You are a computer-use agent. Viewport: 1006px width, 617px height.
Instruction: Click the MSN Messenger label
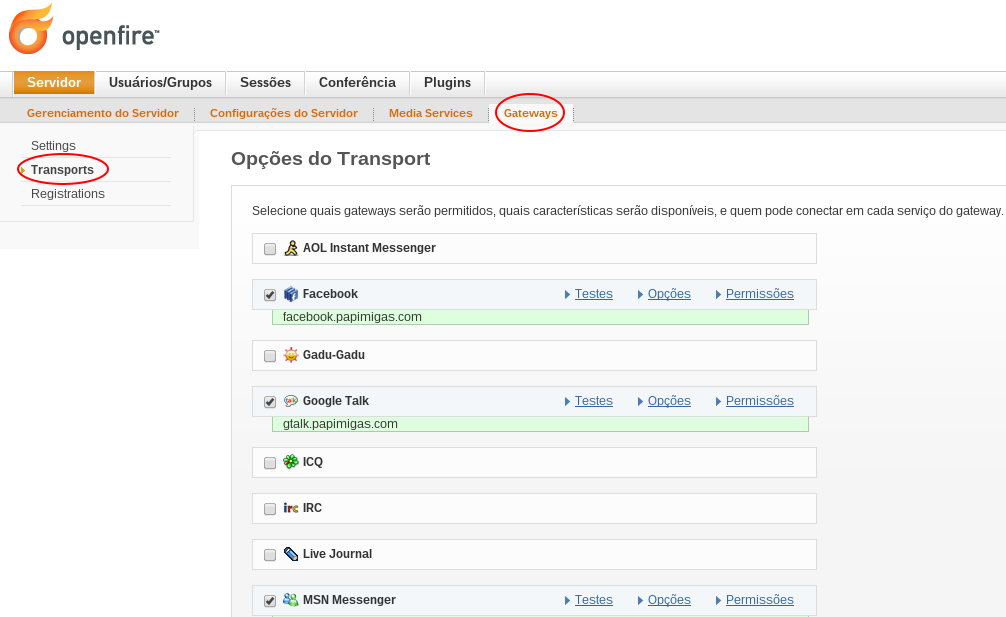click(349, 600)
